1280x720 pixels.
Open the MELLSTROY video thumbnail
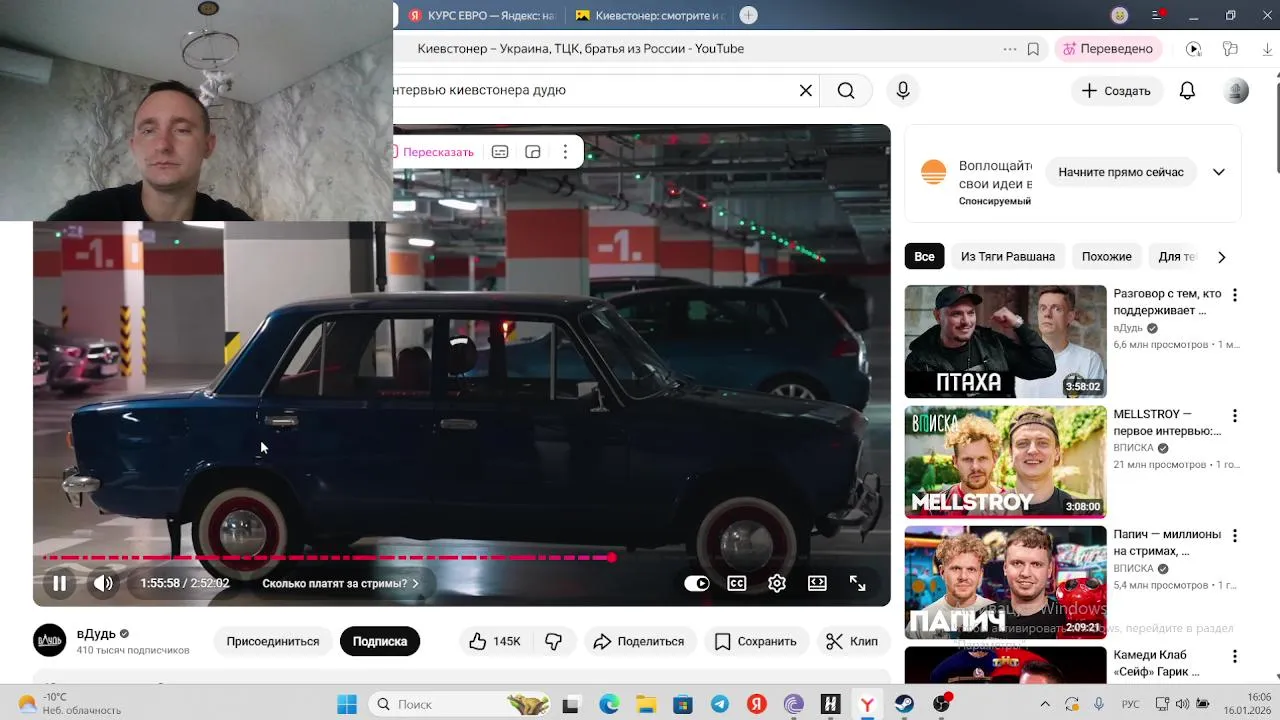coord(1006,462)
